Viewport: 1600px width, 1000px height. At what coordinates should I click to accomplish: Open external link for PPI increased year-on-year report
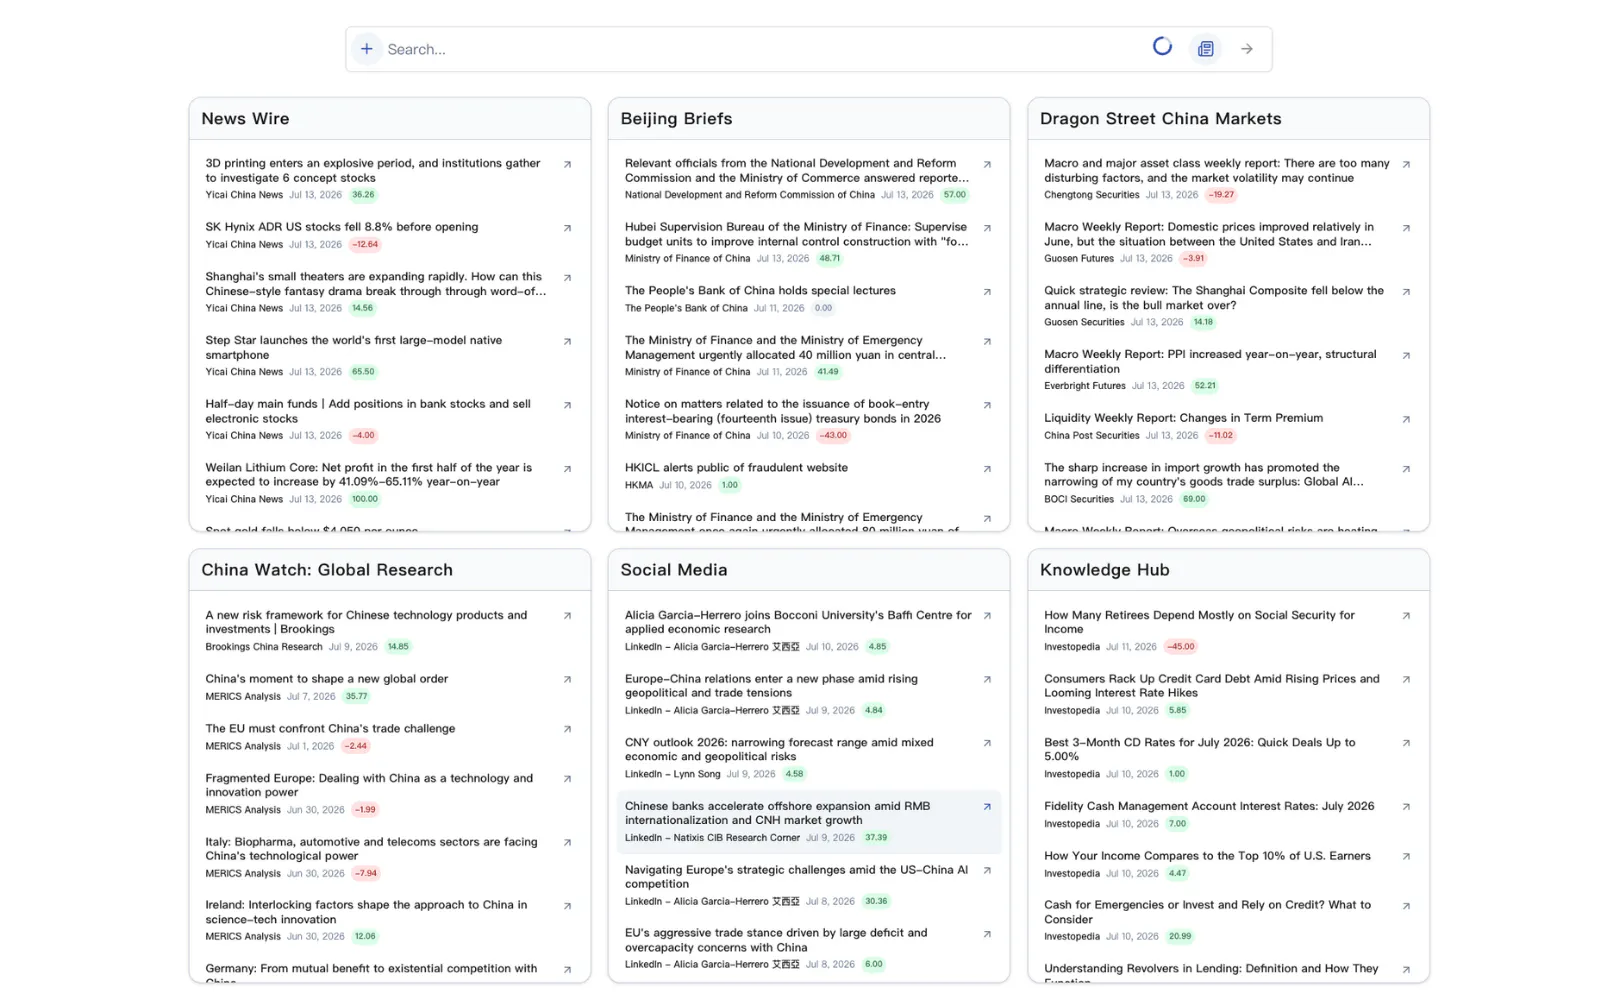point(1406,356)
